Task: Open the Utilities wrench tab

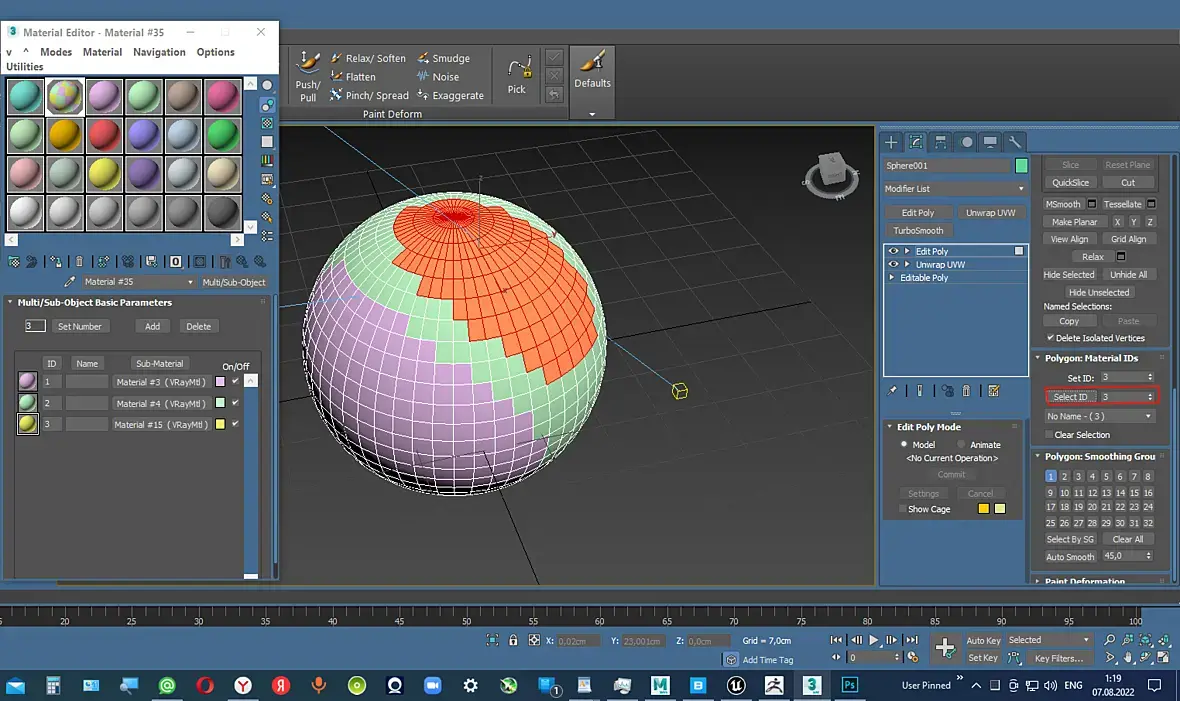Action: click(1014, 142)
